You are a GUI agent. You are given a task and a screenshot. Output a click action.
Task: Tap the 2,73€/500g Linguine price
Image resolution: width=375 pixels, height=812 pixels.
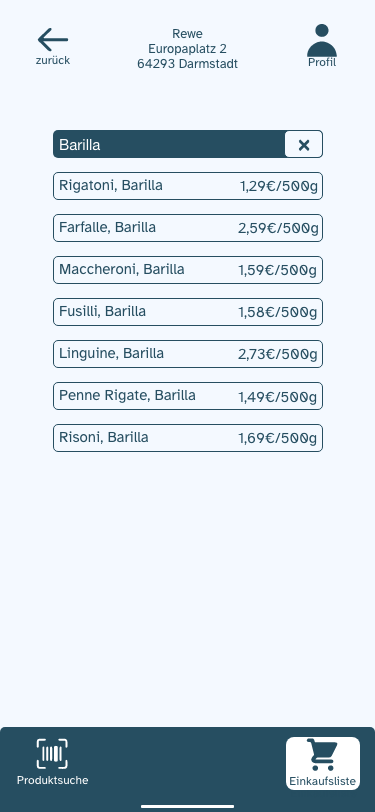[278, 354]
